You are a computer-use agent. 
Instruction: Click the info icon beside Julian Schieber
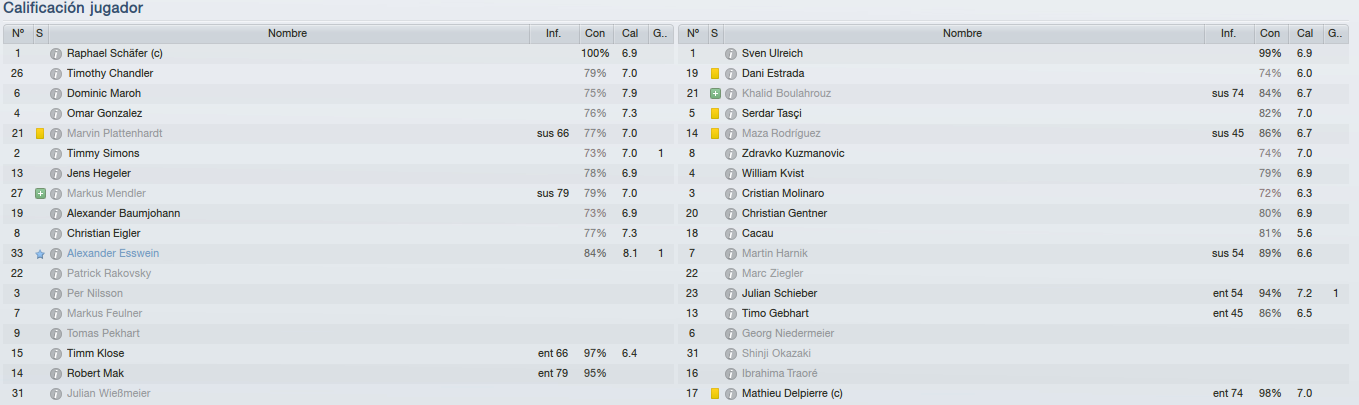coord(732,293)
